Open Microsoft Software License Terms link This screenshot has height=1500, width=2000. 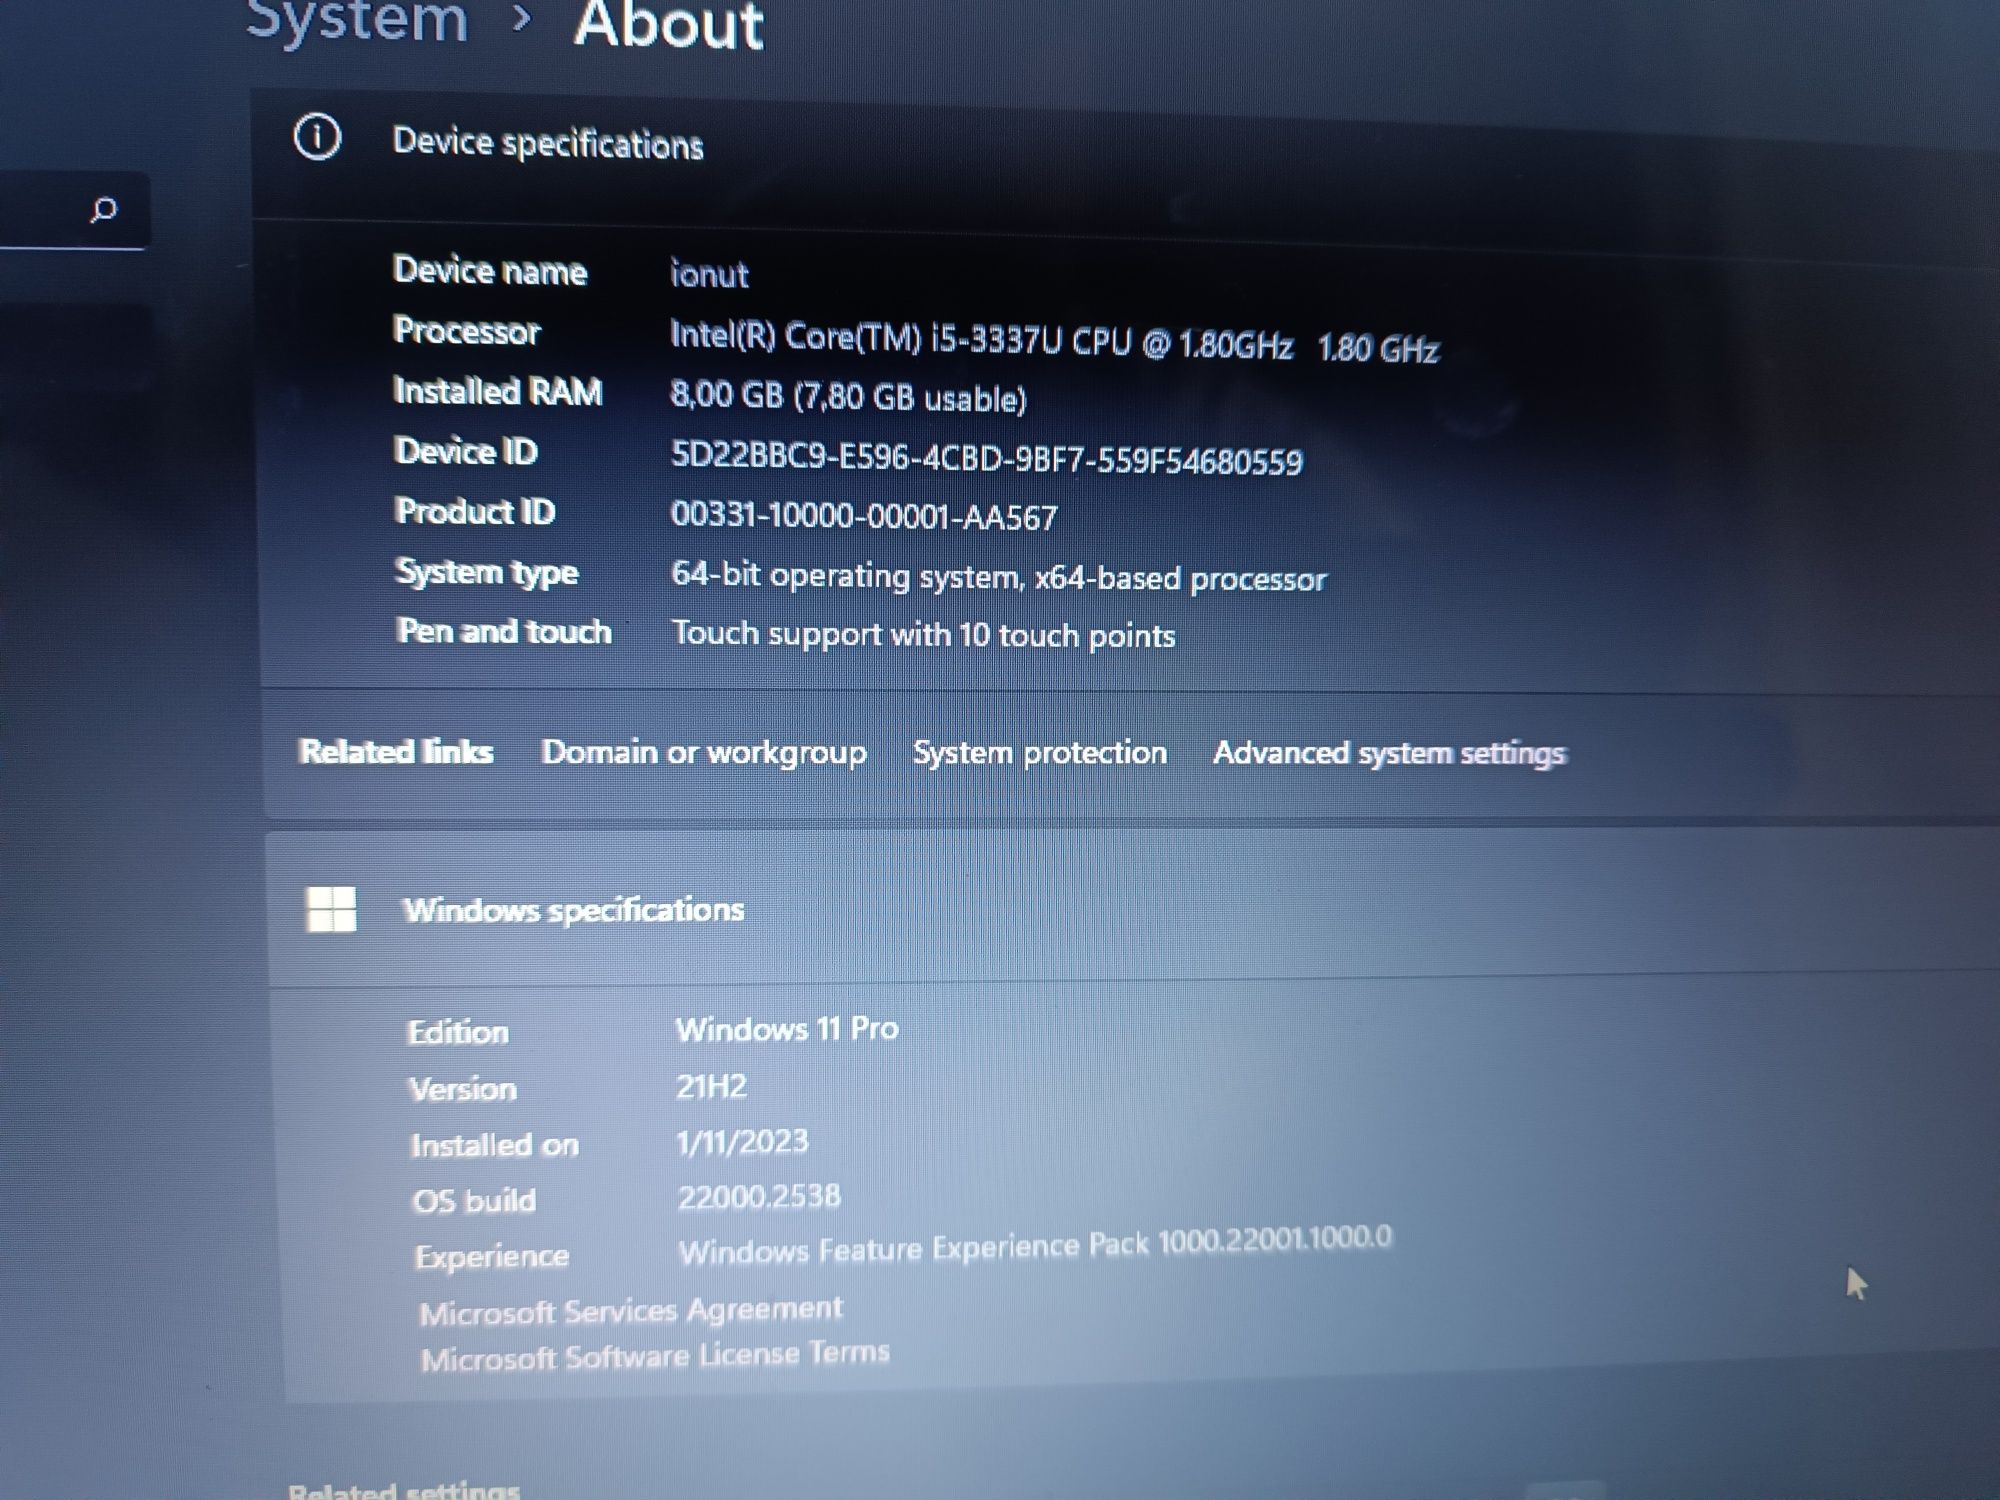pyautogui.click(x=655, y=1356)
